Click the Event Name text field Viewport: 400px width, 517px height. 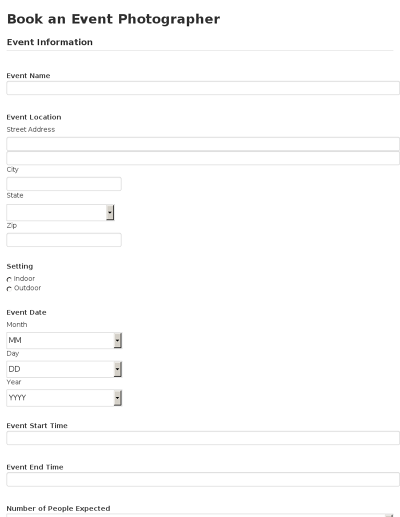203,88
